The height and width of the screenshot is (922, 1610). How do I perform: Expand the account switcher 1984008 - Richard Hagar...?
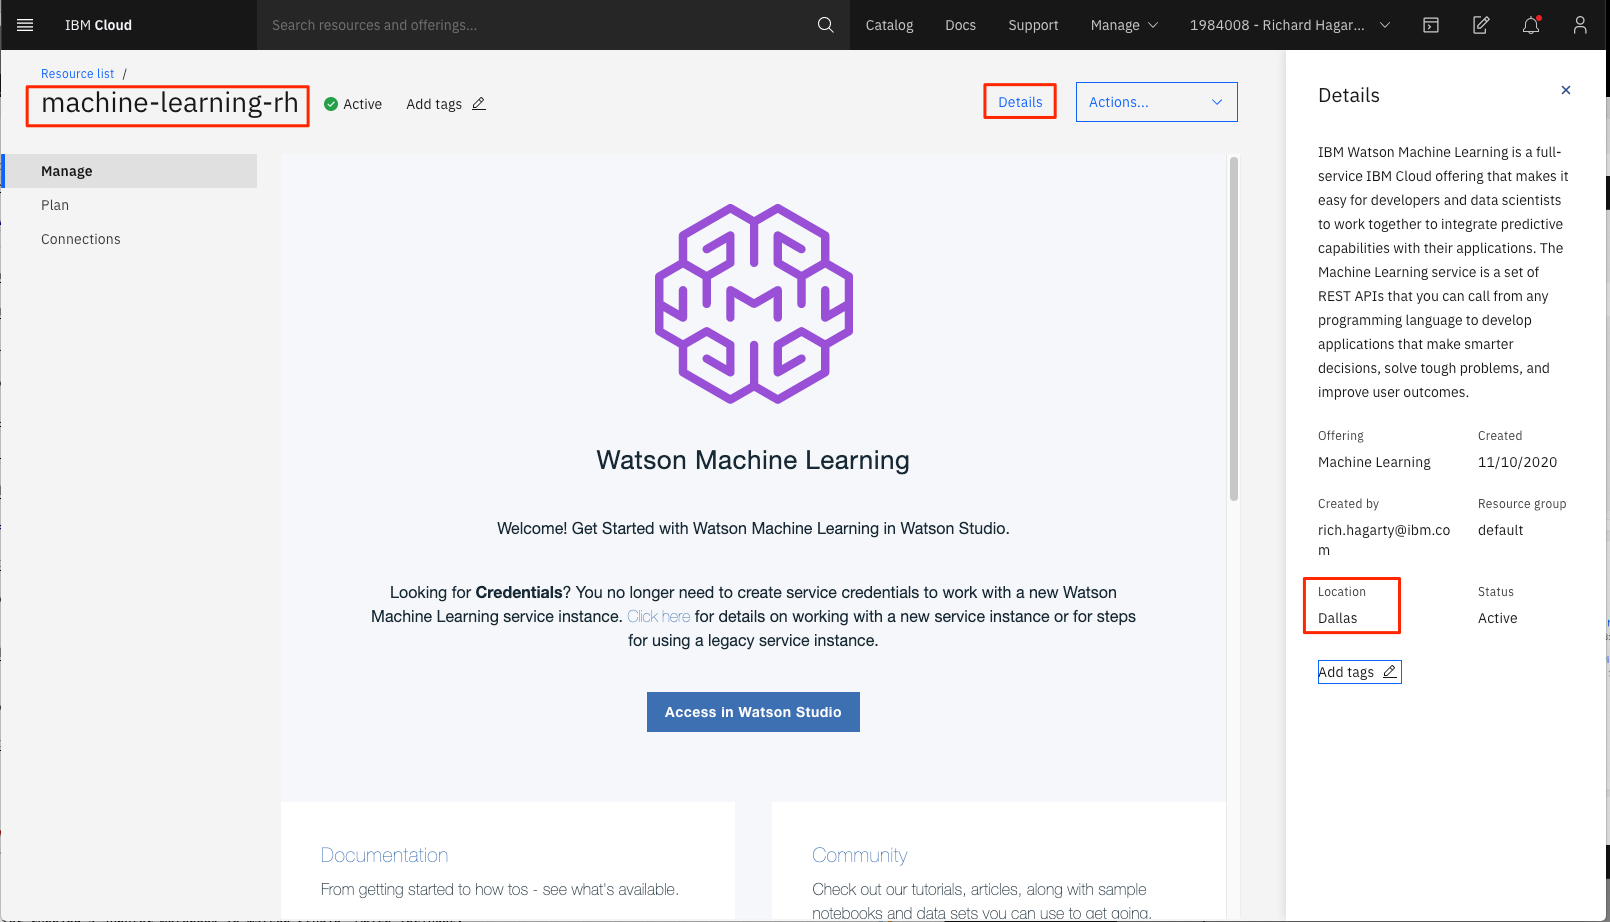1289,25
